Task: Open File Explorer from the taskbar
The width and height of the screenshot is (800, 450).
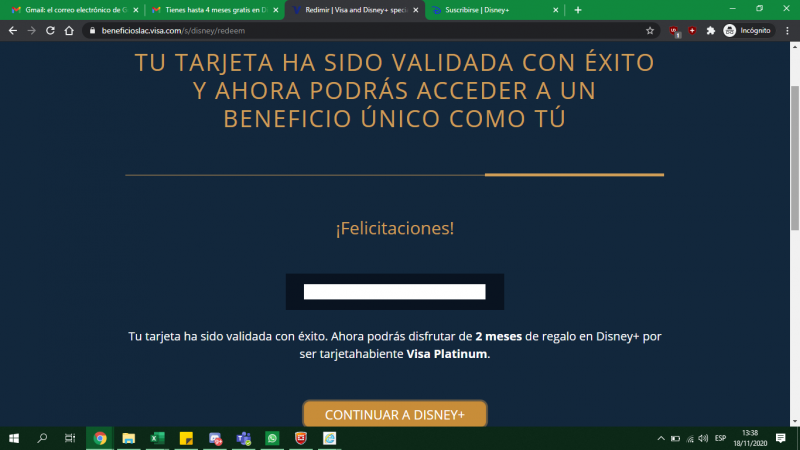Action: [x=129, y=438]
